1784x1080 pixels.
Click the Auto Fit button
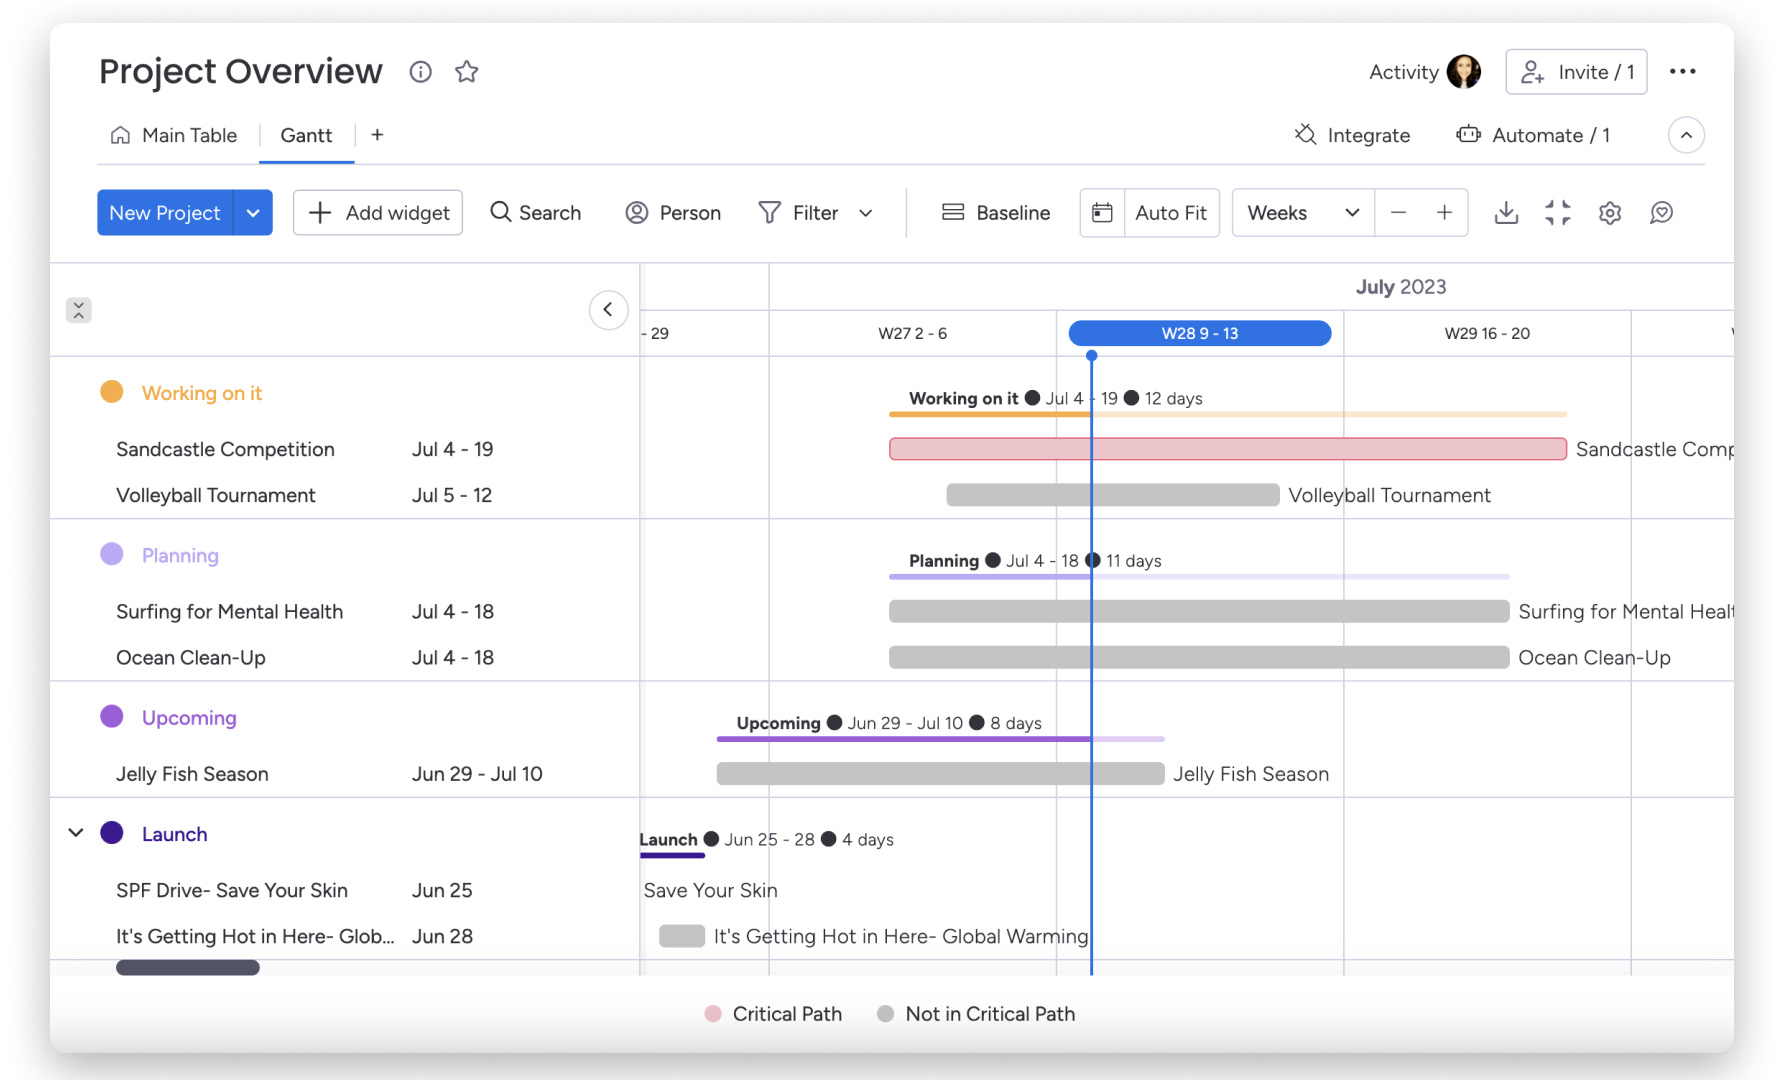tap(1170, 212)
